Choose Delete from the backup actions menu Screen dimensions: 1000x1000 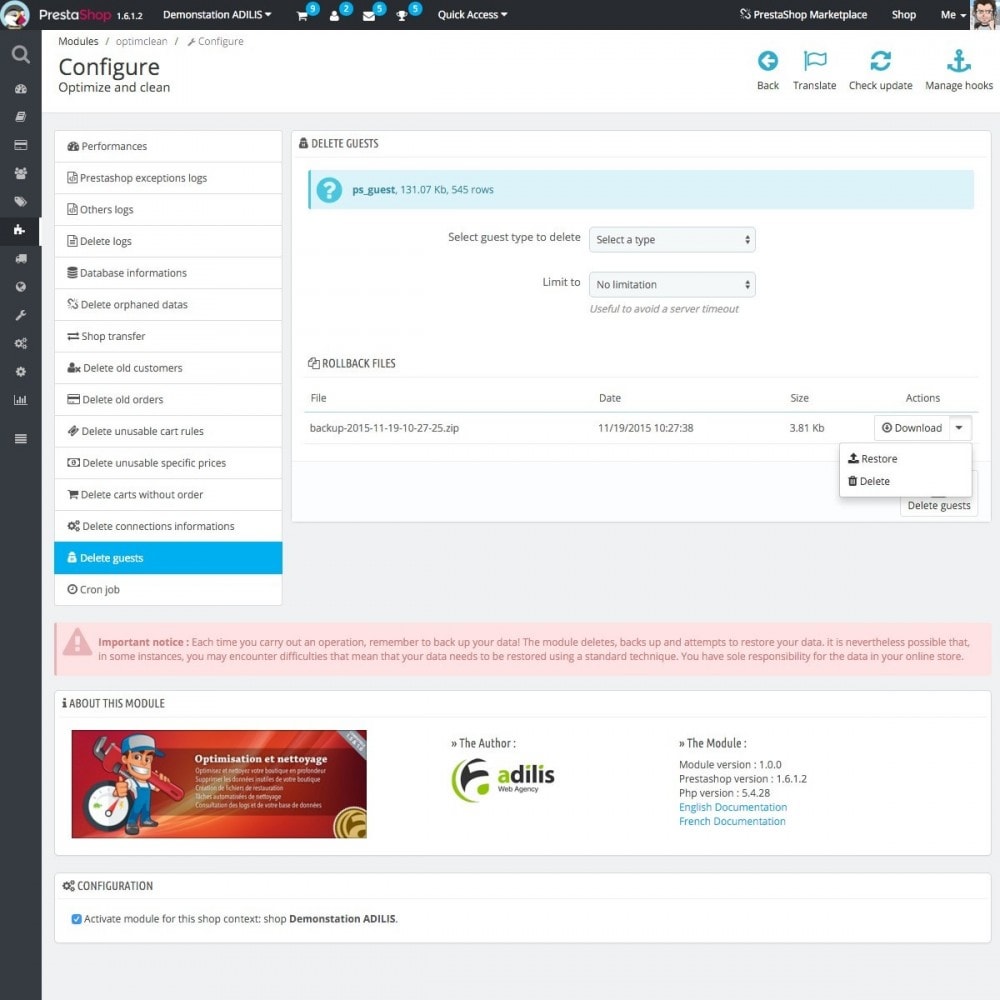click(869, 481)
